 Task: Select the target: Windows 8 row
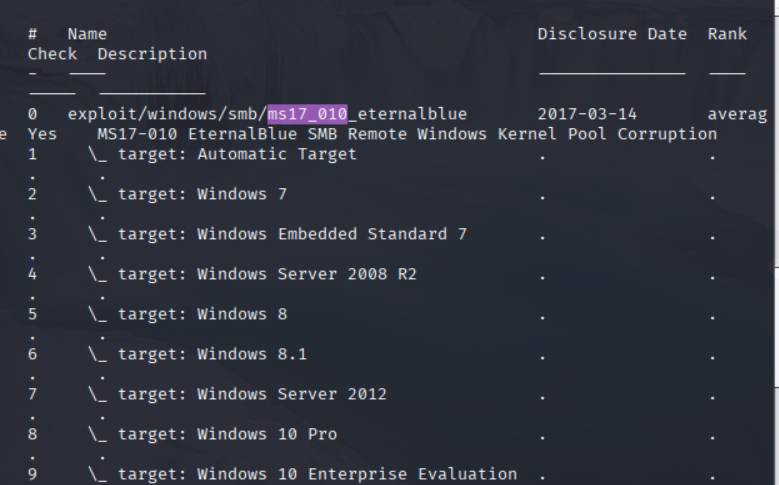coord(188,314)
